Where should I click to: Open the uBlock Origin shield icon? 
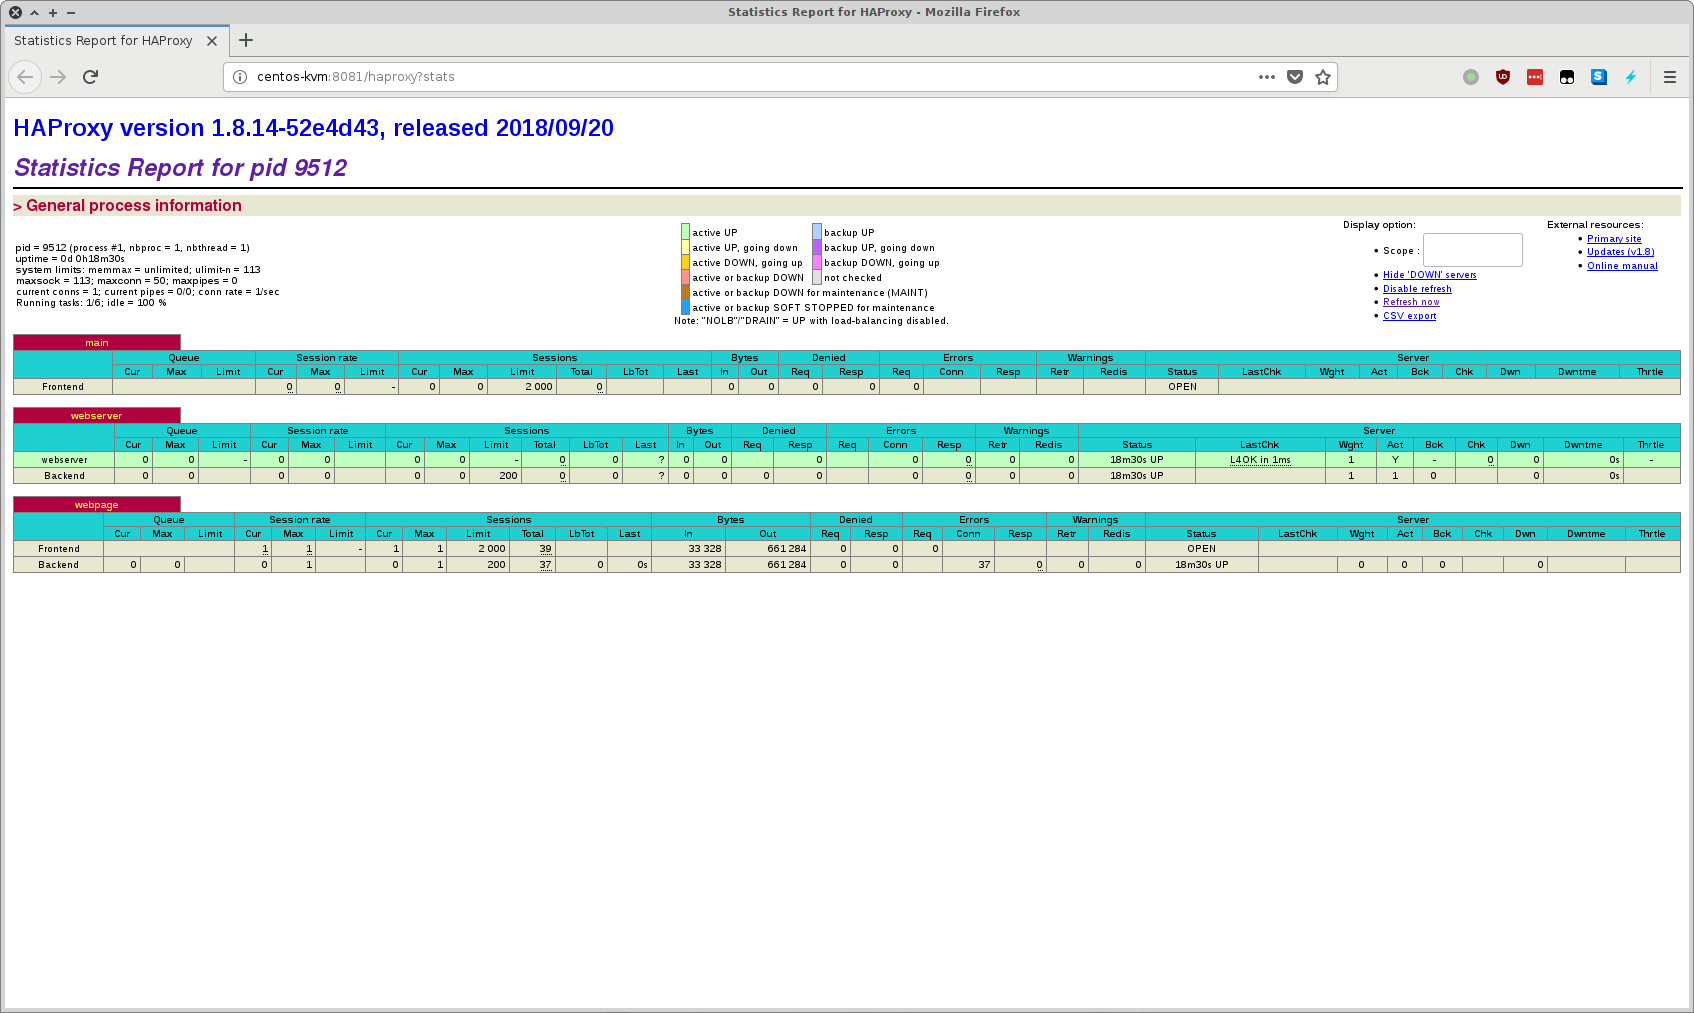tap(1503, 77)
